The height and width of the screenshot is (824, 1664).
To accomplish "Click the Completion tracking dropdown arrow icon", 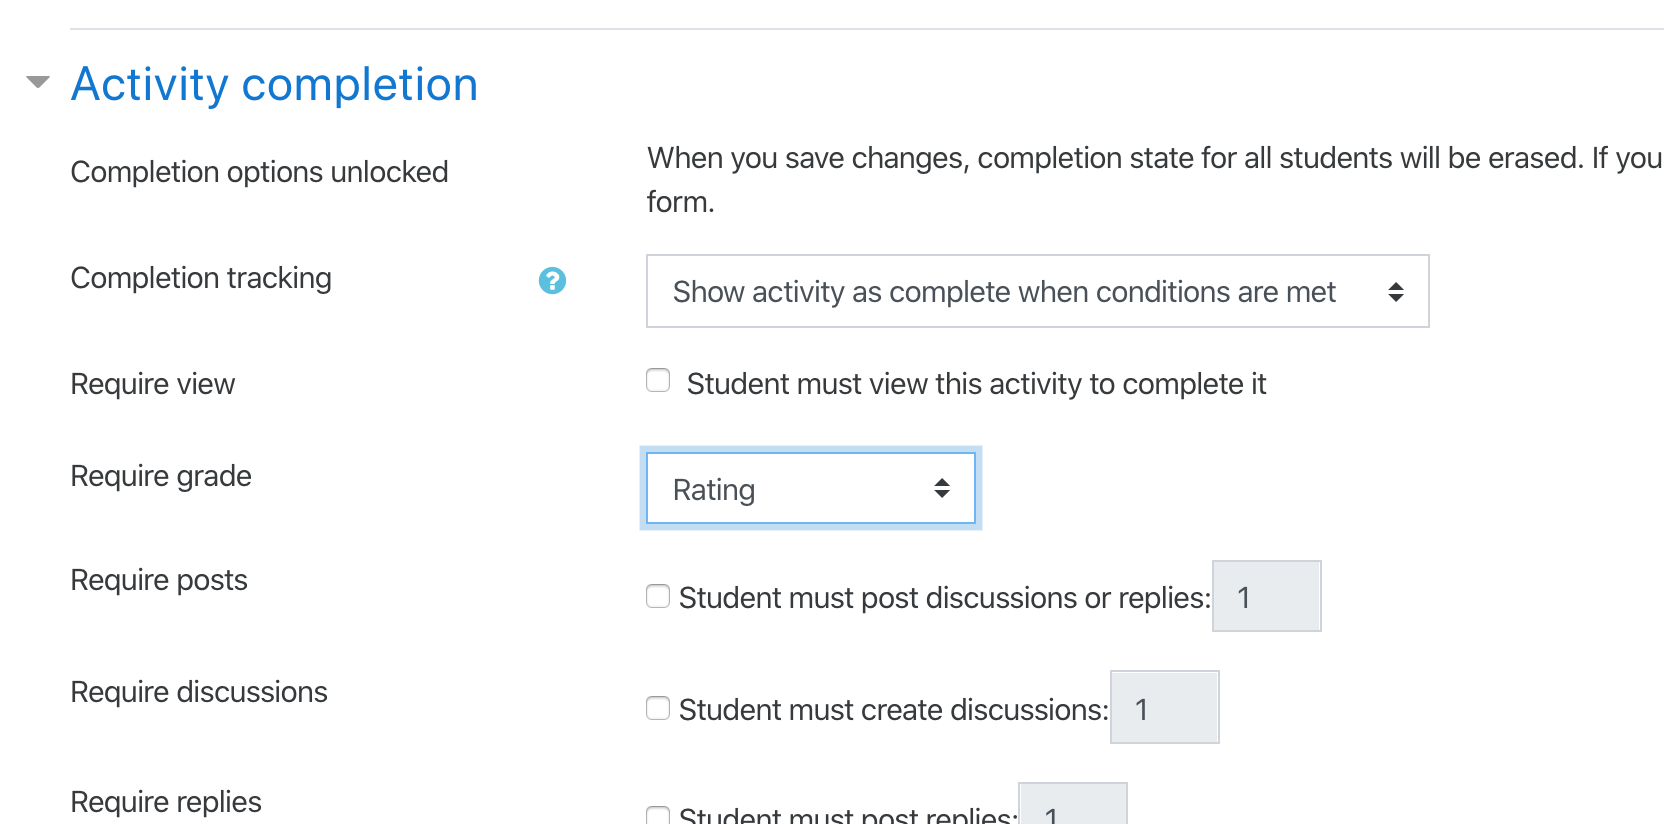I will (1396, 292).
